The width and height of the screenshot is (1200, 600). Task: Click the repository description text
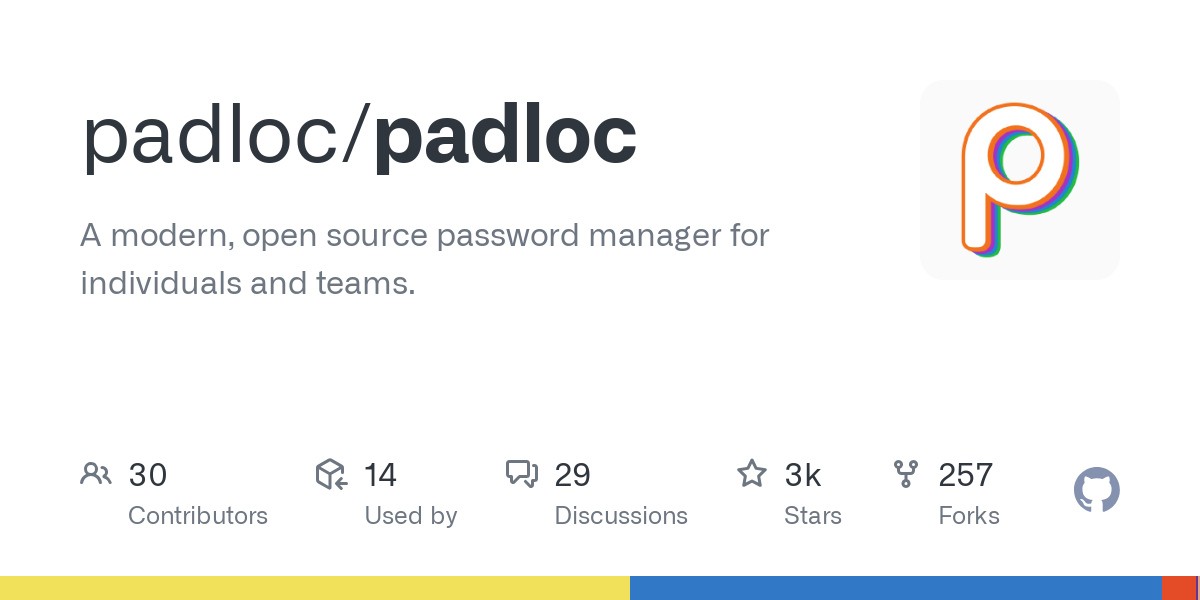point(425,259)
